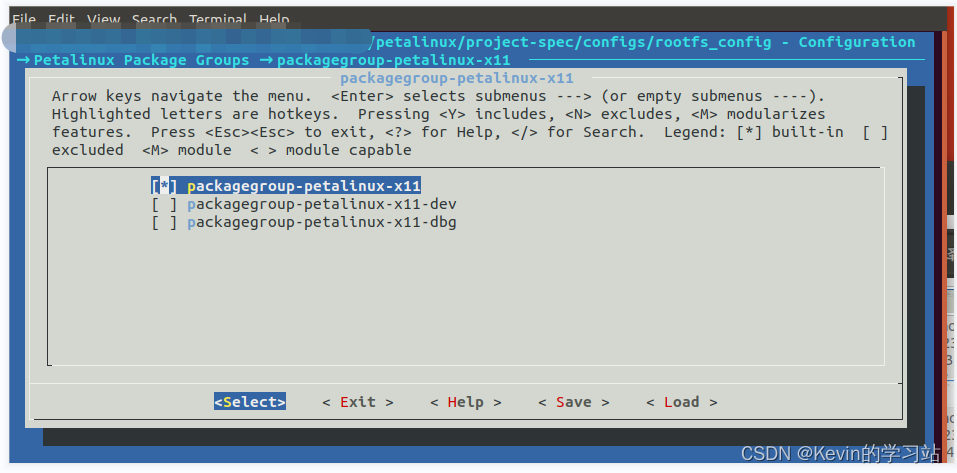Open the Edit menu
Image resolution: width=957 pixels, height=473 pixels.
(x=61, y=19)
